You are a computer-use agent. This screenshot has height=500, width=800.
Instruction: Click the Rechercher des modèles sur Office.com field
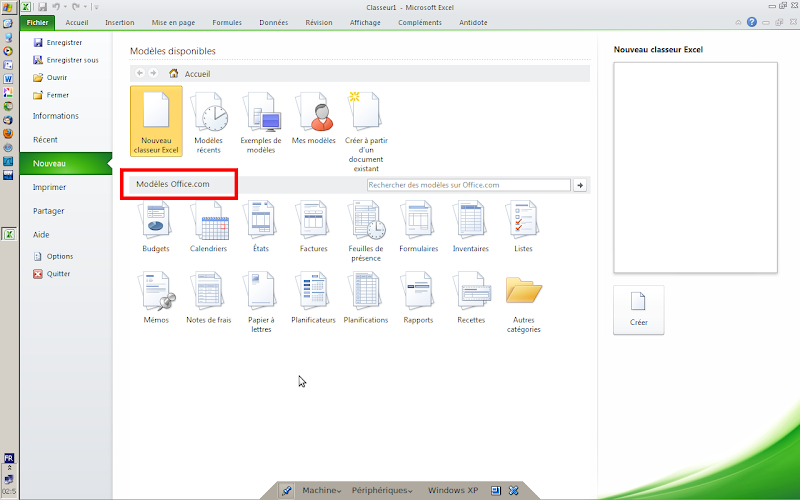[x=468, y=185]
